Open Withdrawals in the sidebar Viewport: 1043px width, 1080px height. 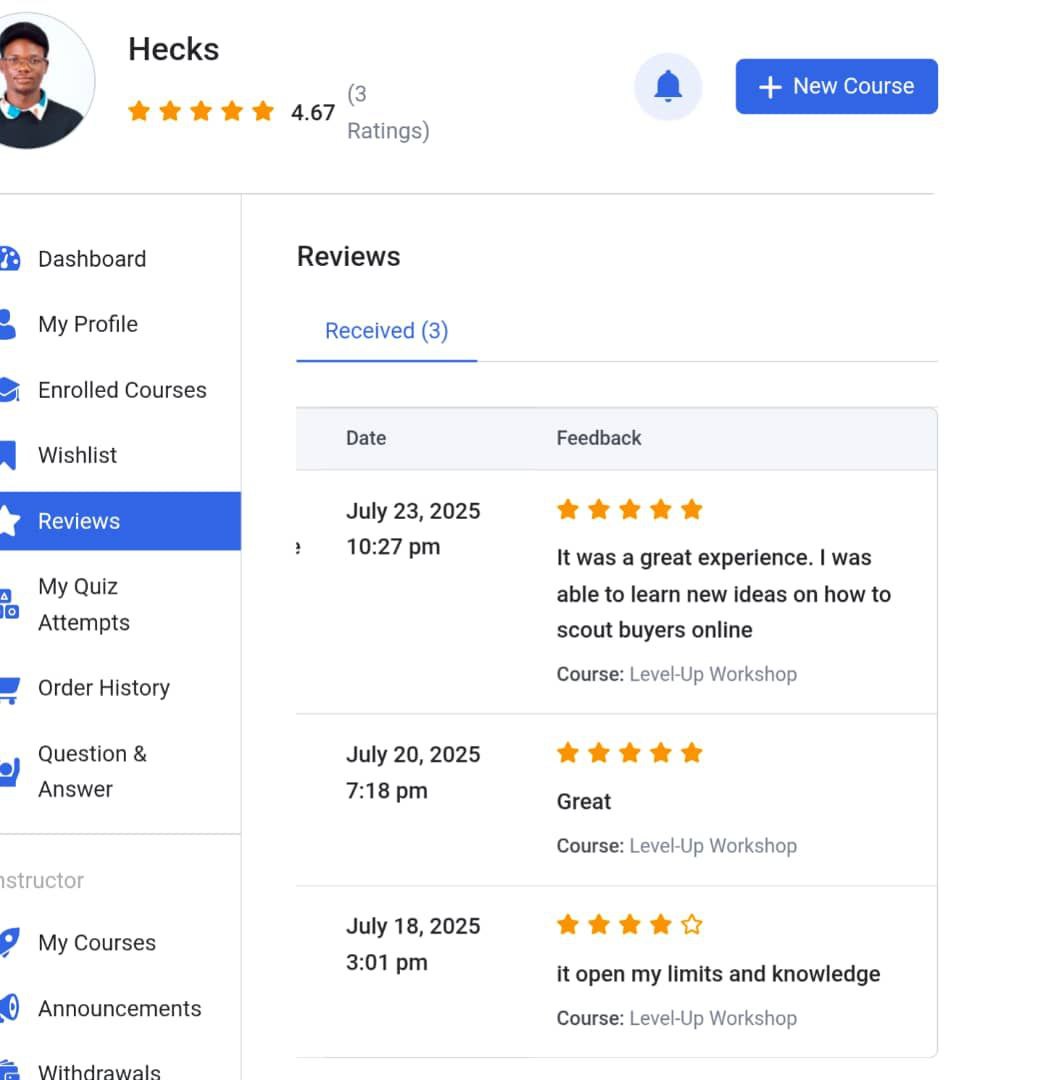pyautogui.click(x=99, y=1071)
